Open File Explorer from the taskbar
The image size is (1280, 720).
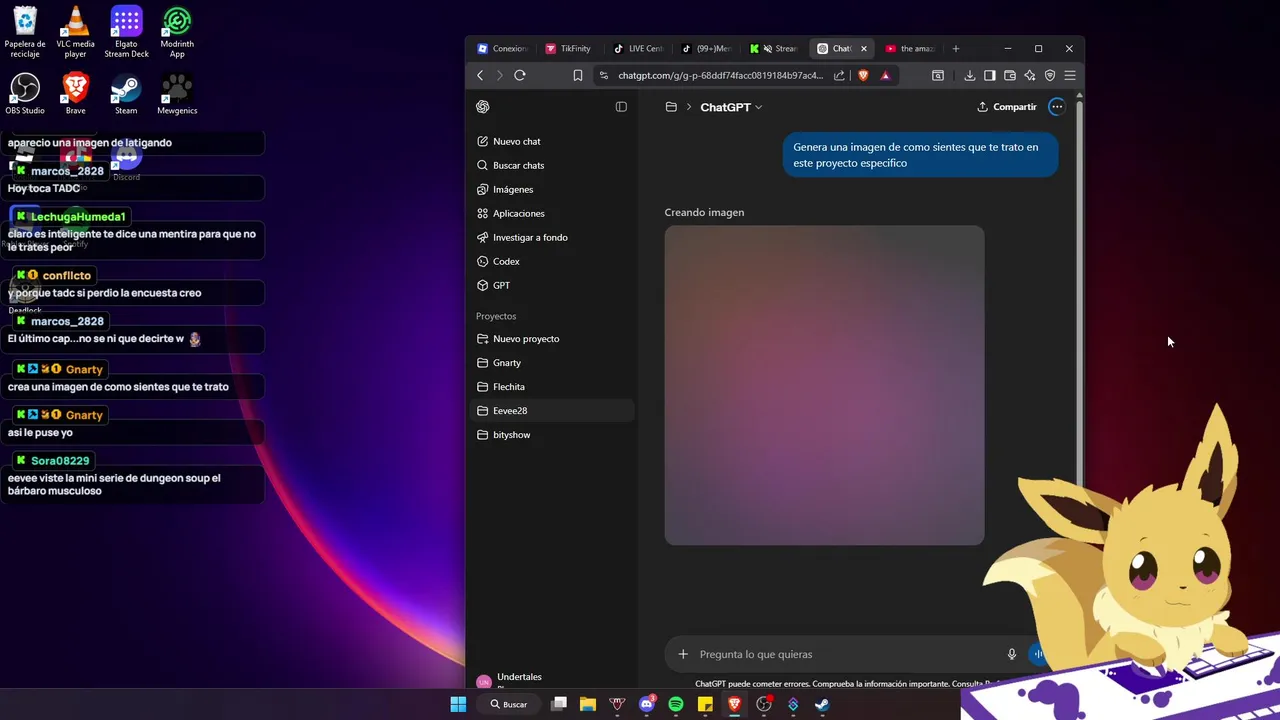pos(588,704)
